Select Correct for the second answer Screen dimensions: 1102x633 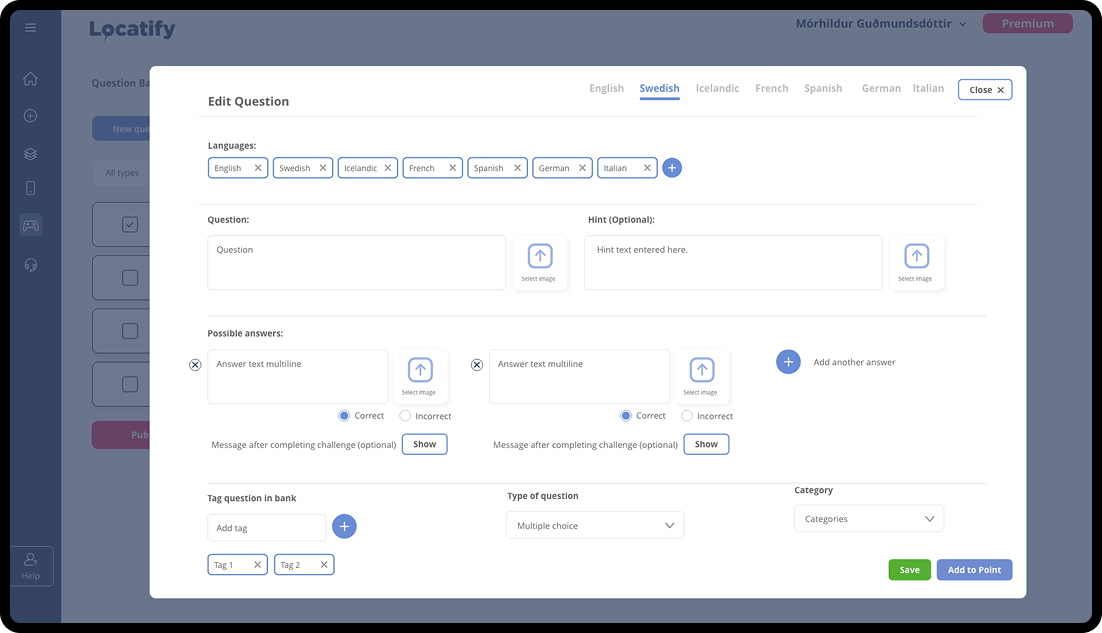(x=626, y=416)
